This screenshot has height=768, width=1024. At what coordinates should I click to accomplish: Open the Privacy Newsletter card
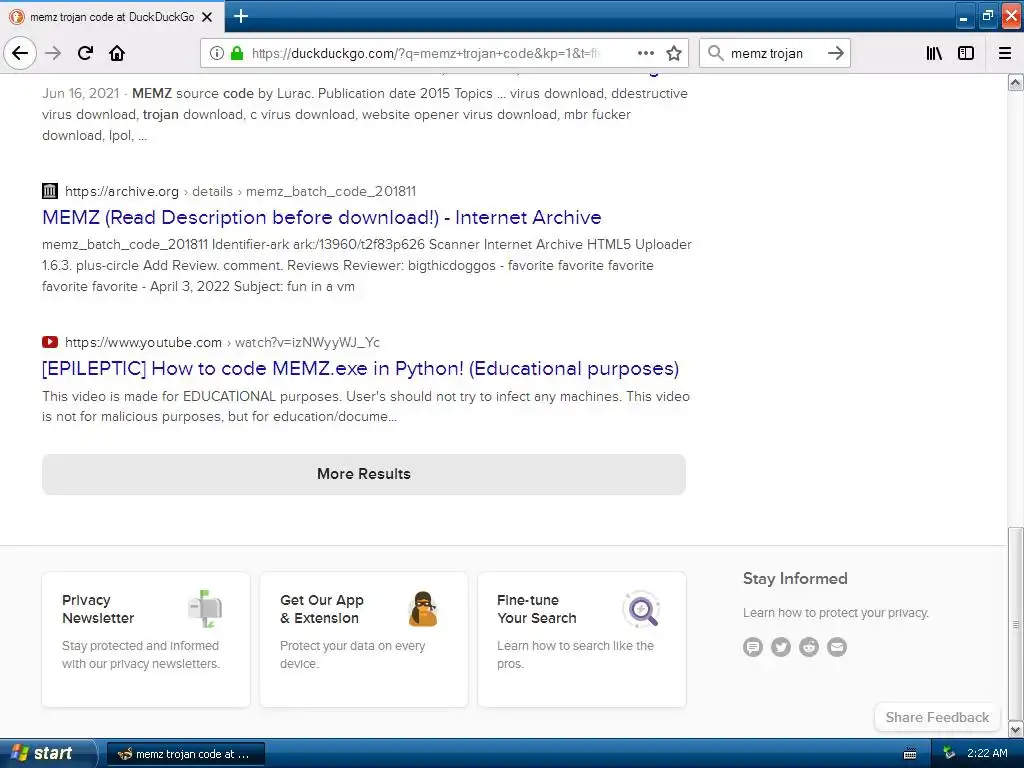(146, 639)
